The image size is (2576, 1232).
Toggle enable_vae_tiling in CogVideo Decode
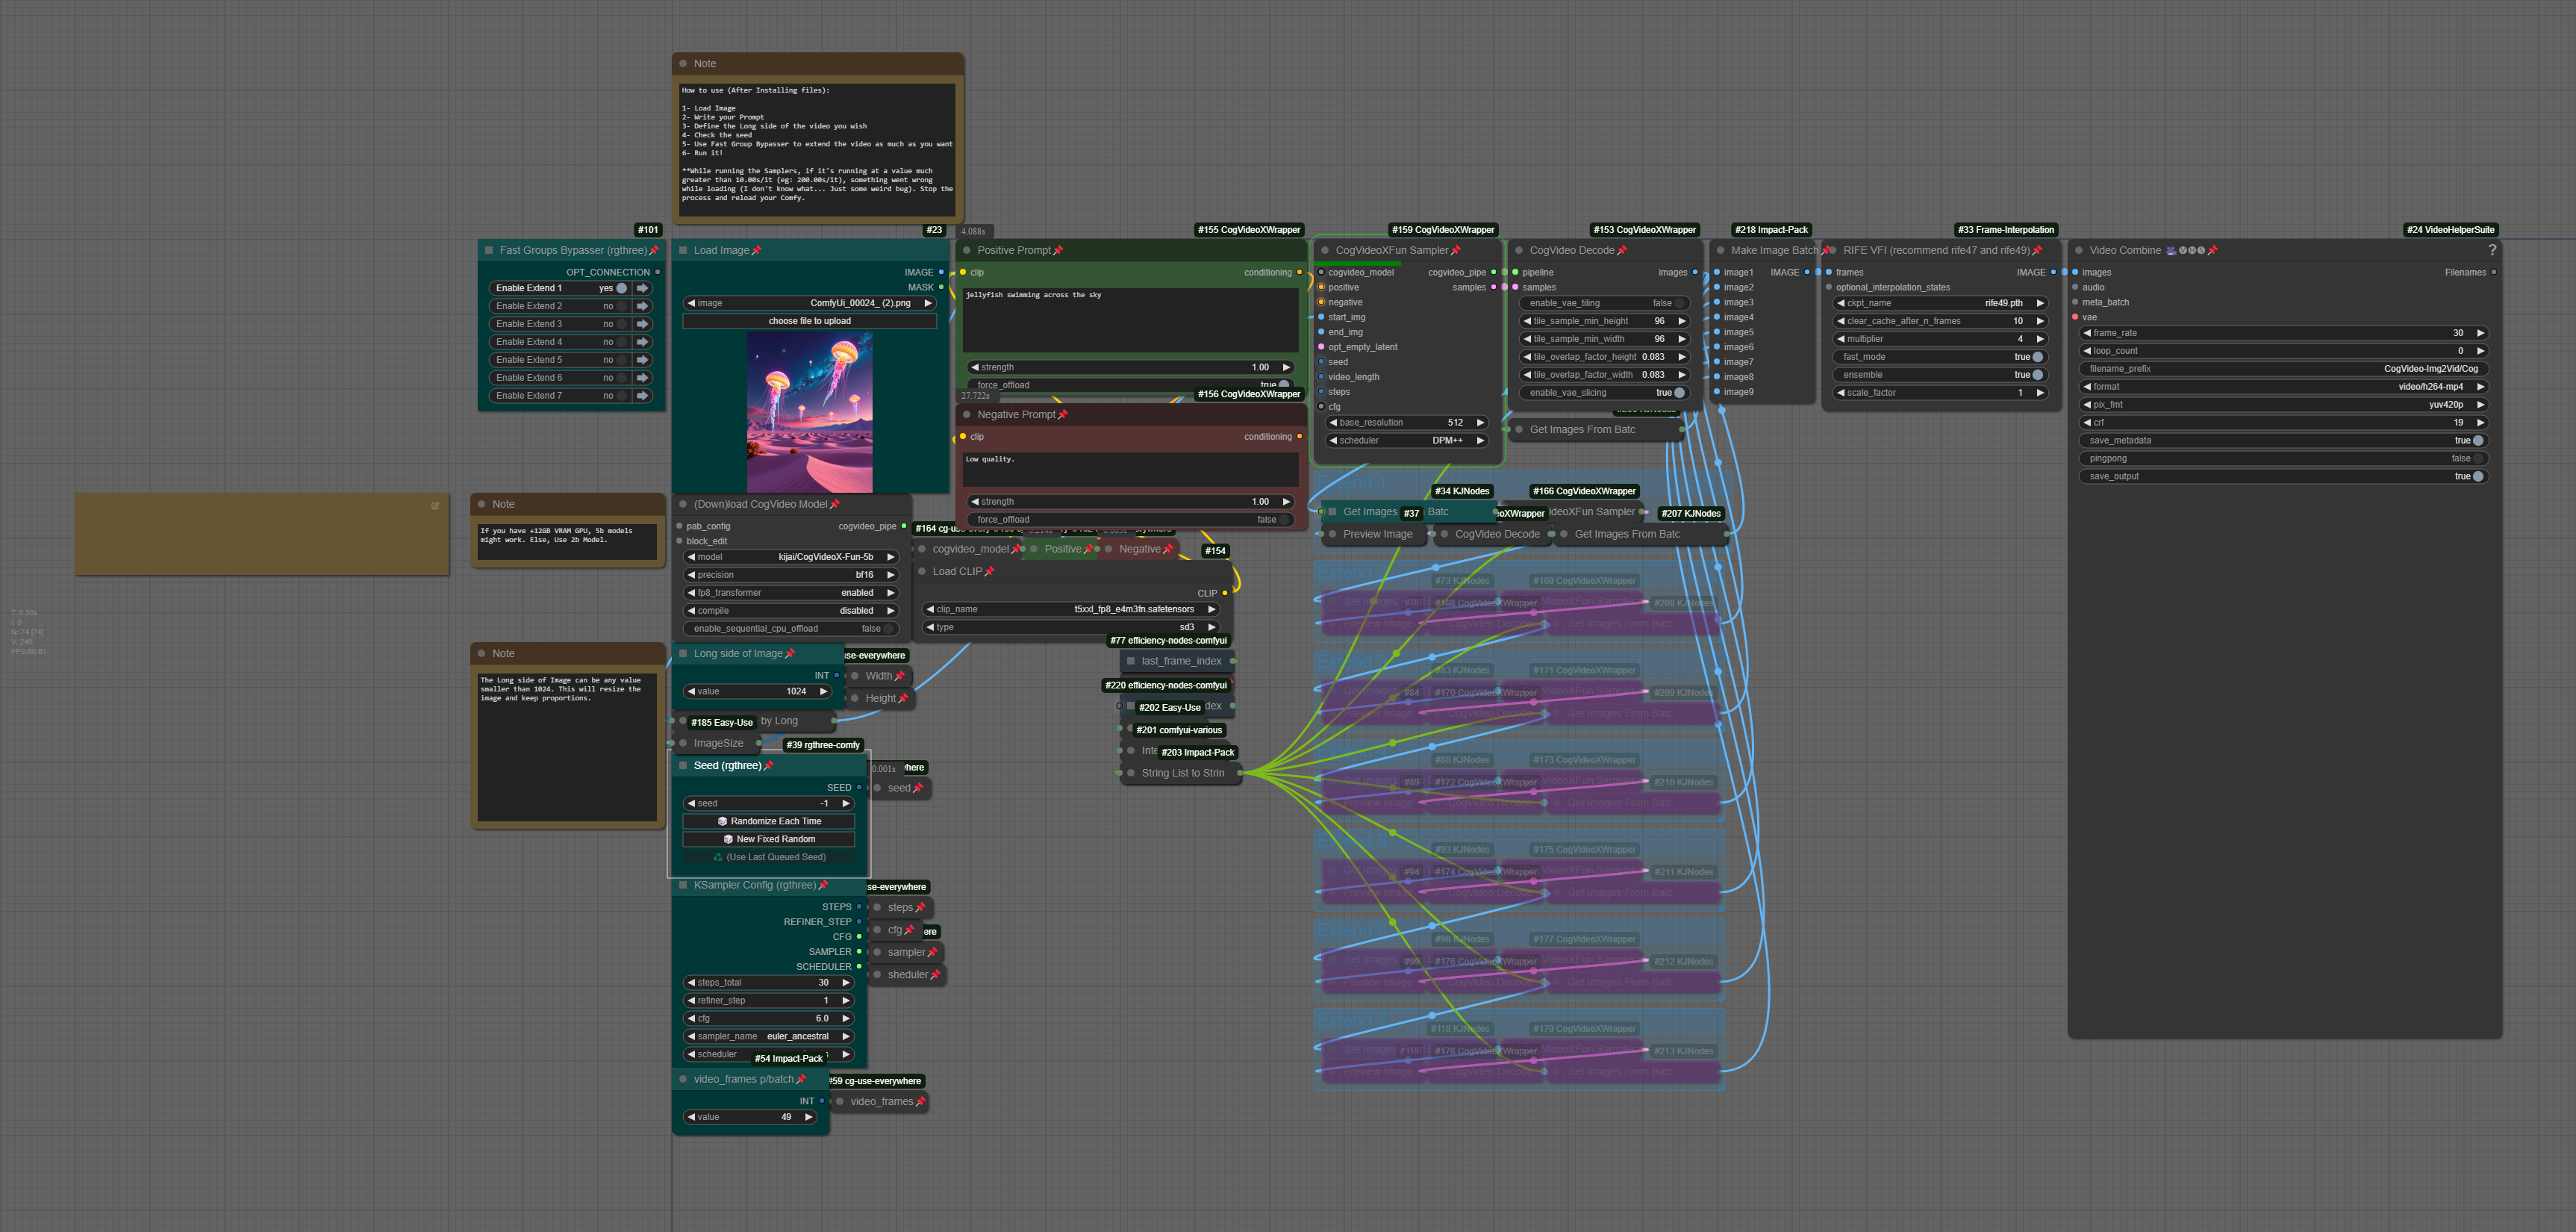point(1680,303)
